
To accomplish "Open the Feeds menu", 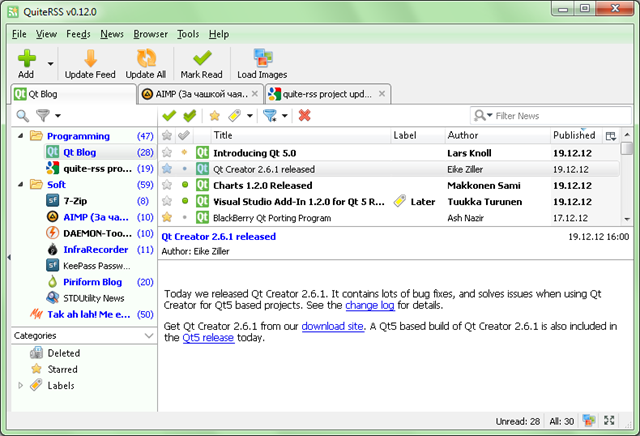I will (78, 34).
